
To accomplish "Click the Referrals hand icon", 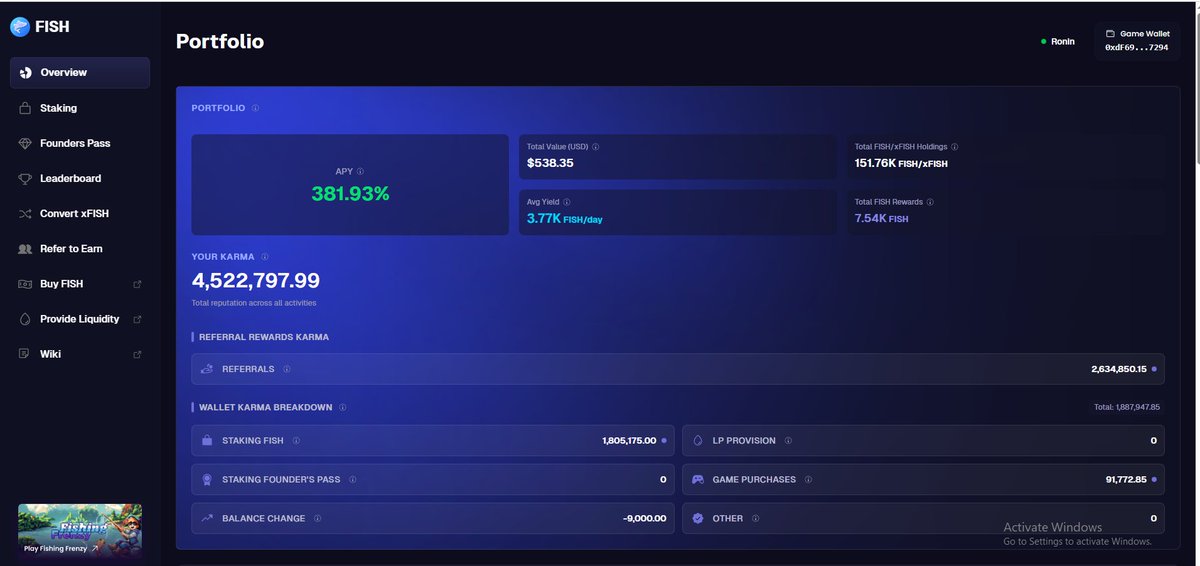I will coord(207,369).
